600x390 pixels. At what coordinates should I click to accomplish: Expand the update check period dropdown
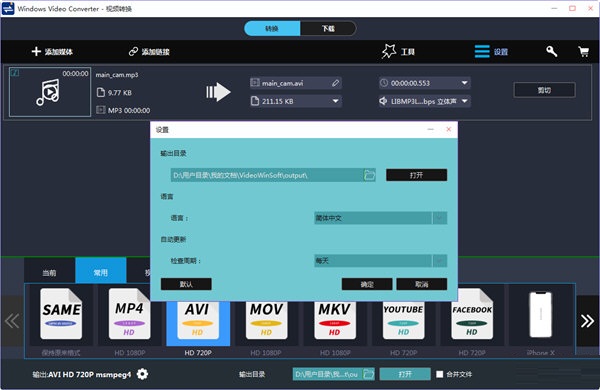[x=440, y=261]
